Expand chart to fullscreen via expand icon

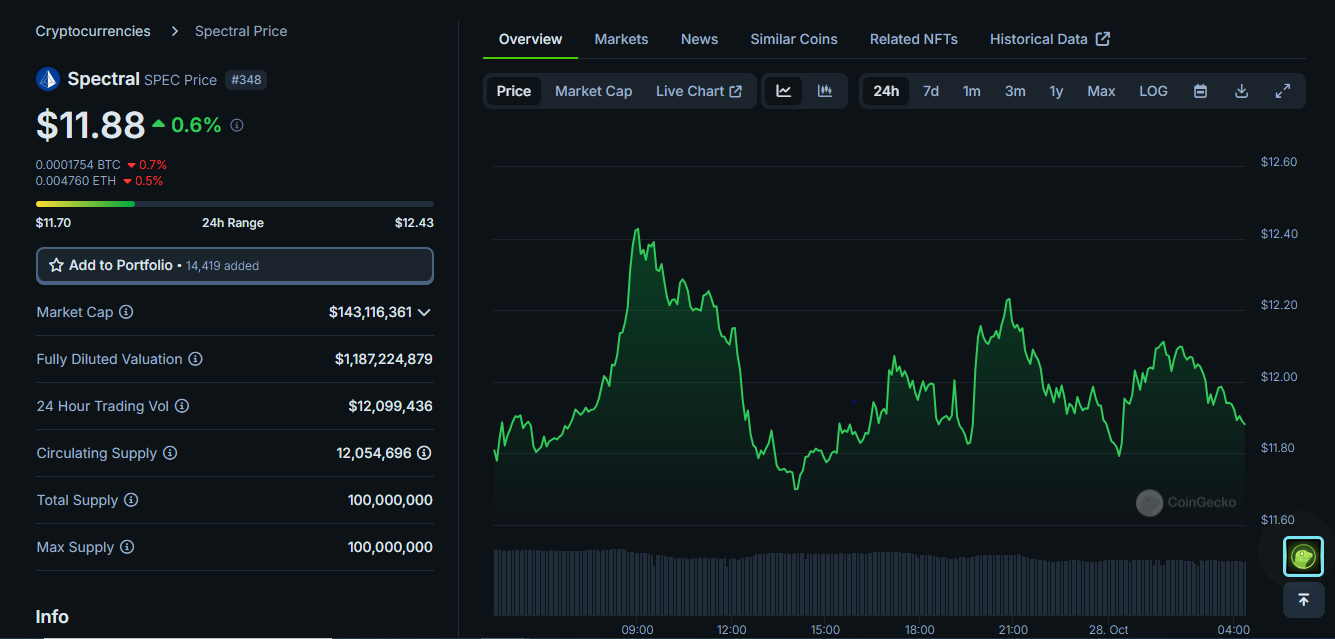(x=1283, y=90)
